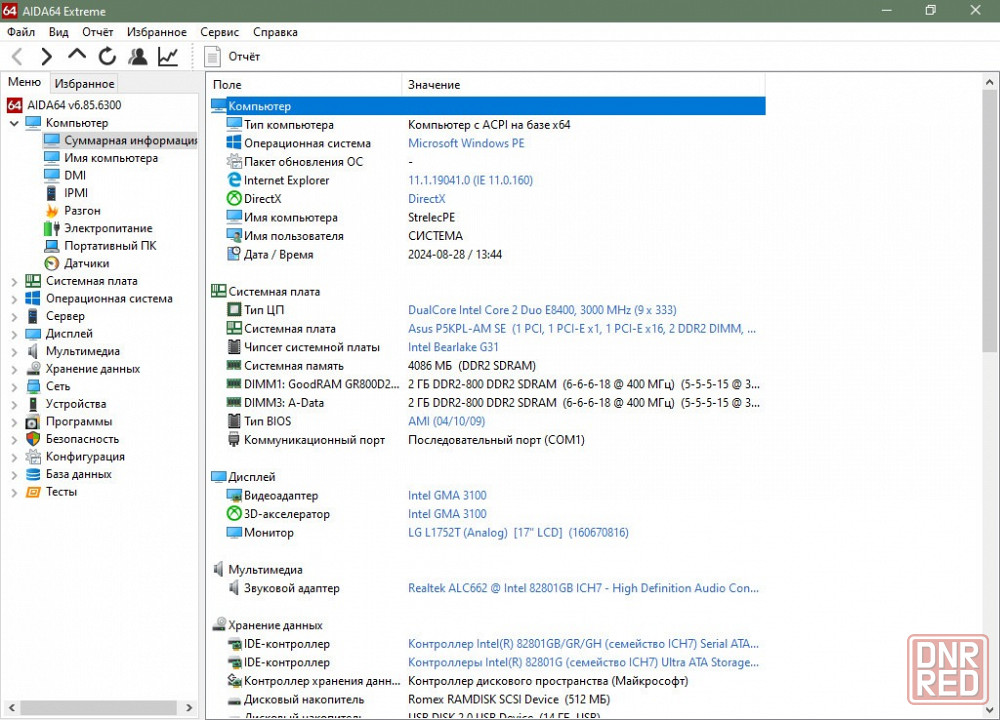Expand the Программы tree node
This screenshot has width=1000, height=720.
[x=14, y=422]
